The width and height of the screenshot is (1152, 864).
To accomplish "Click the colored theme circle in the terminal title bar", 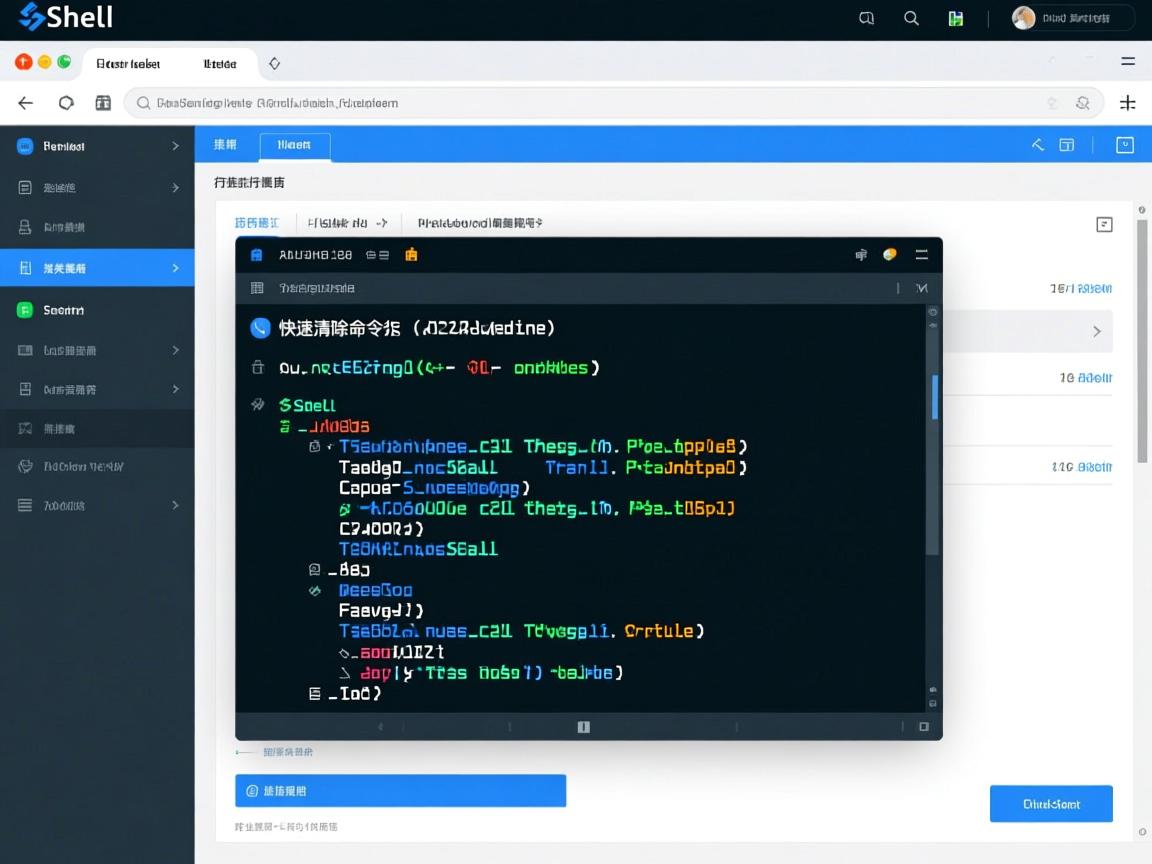I will (890, 255).
